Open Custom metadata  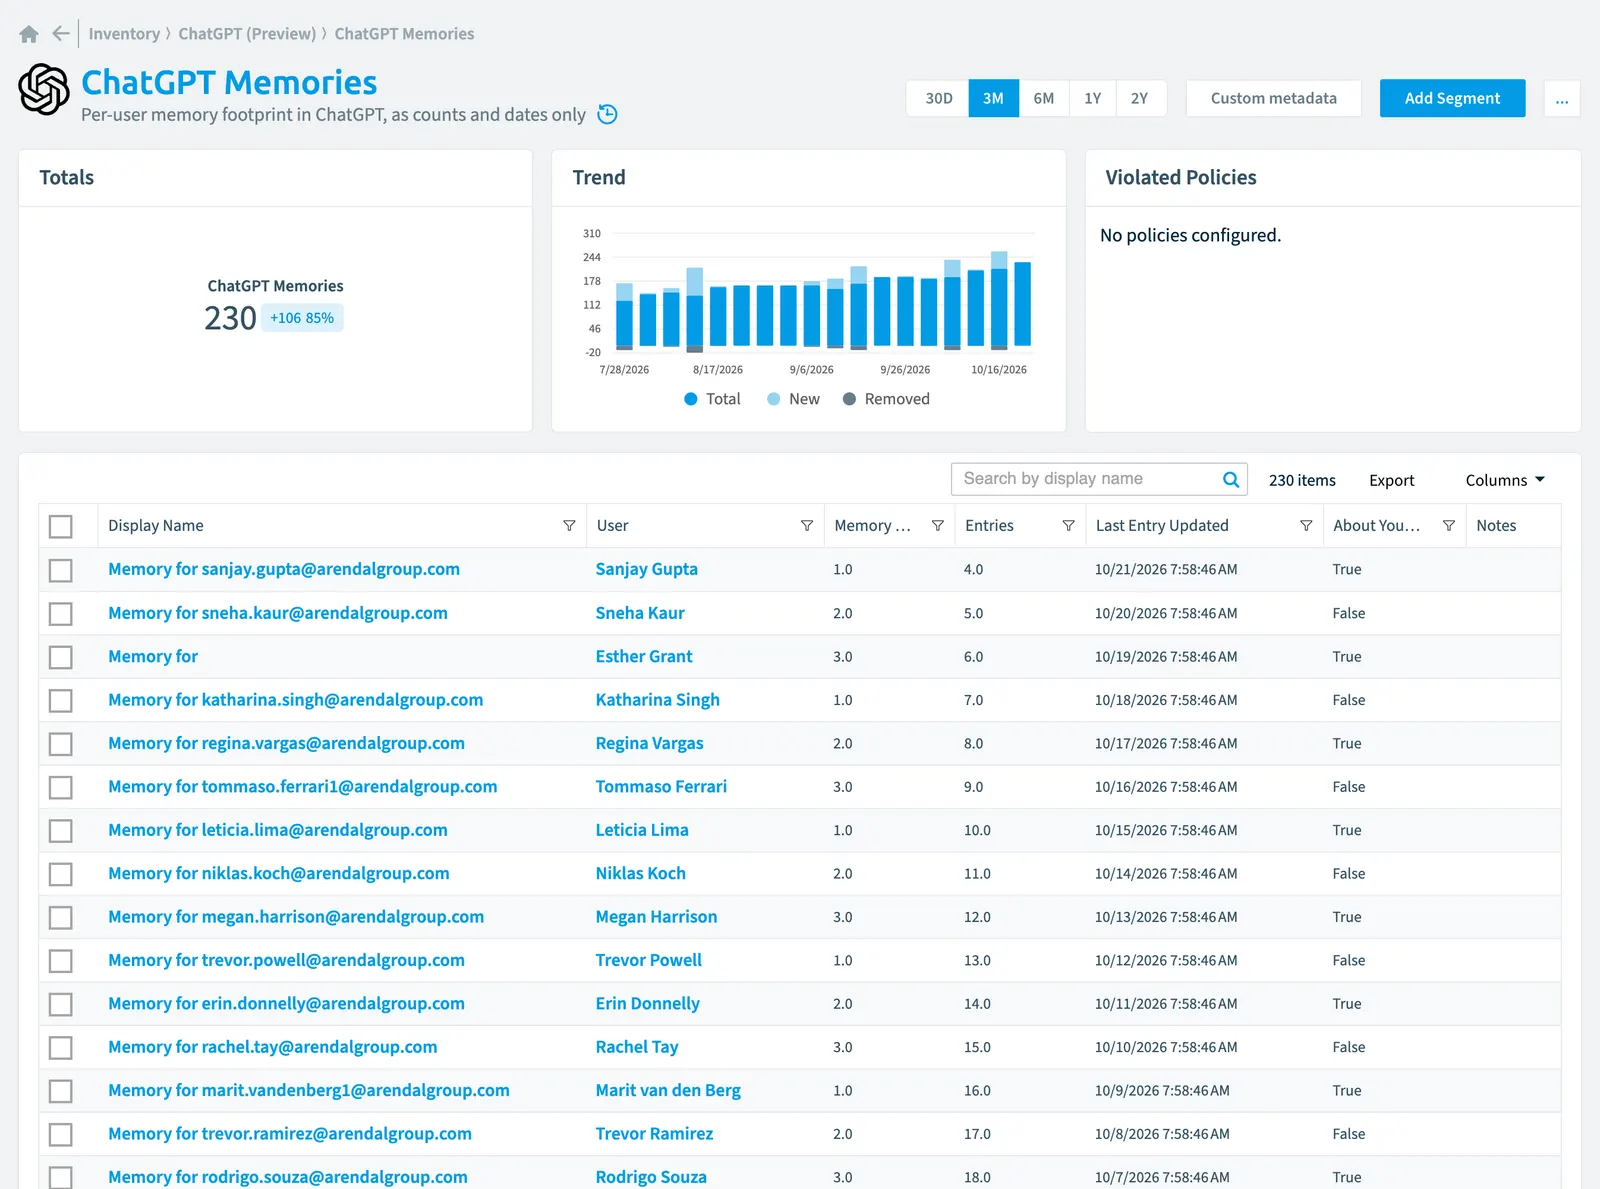tap(1273, 98)
